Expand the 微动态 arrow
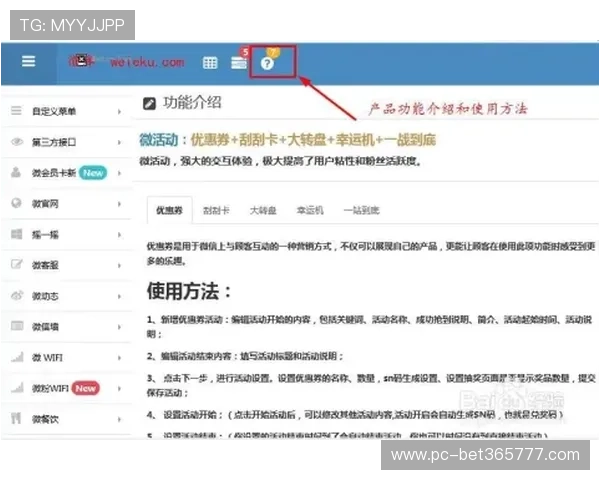The image size is (600, 480). click(119, 296)
